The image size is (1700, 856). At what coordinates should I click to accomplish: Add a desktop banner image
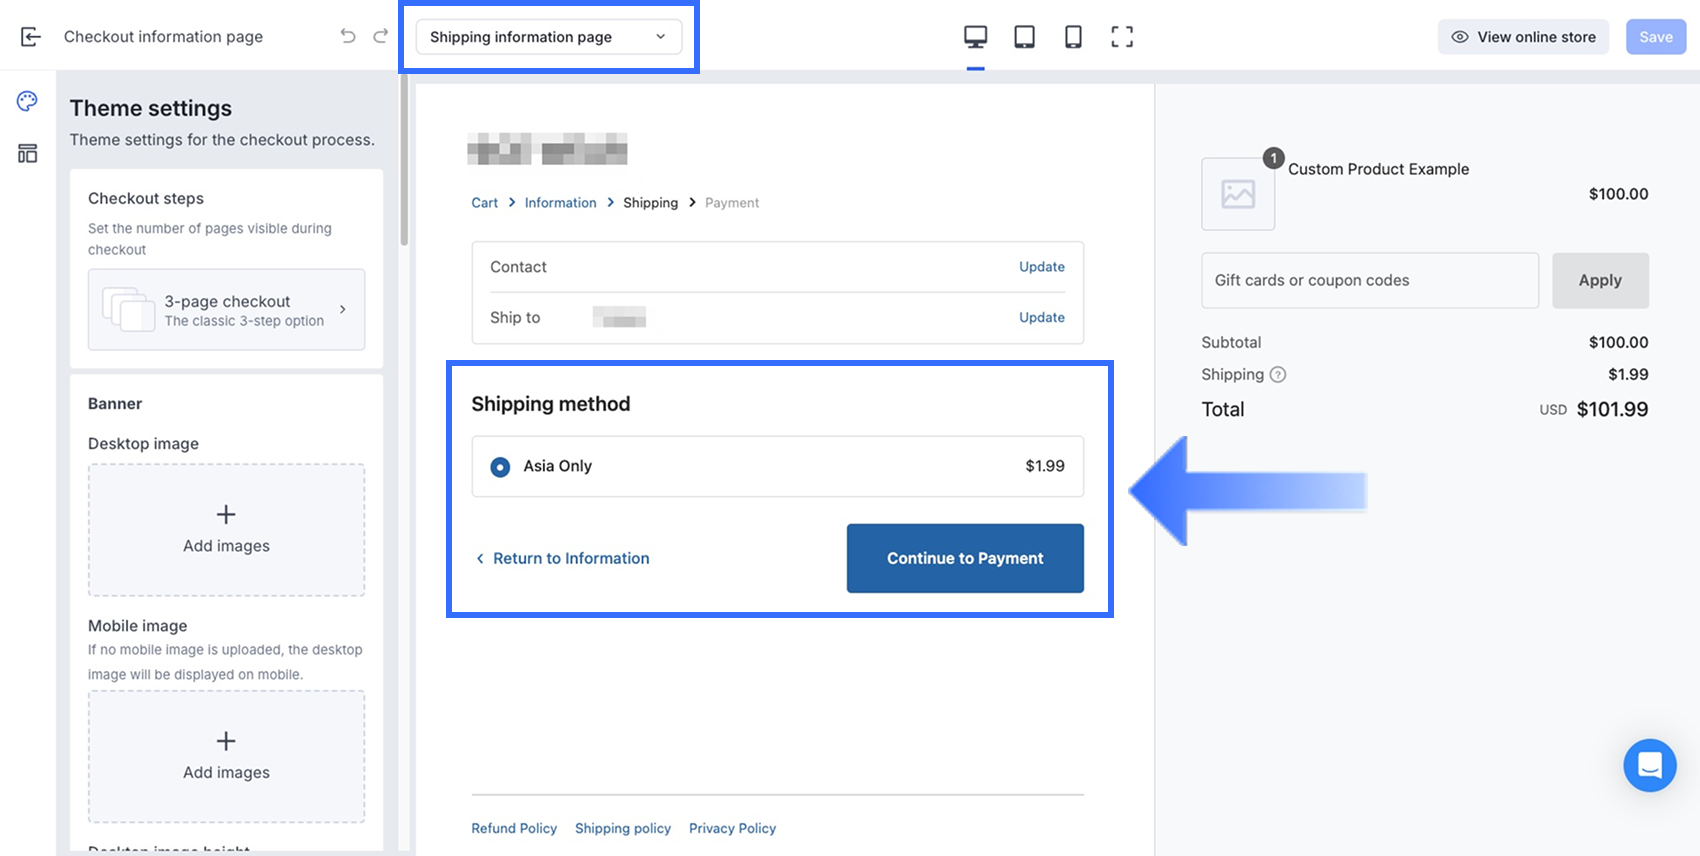(227, 529)
